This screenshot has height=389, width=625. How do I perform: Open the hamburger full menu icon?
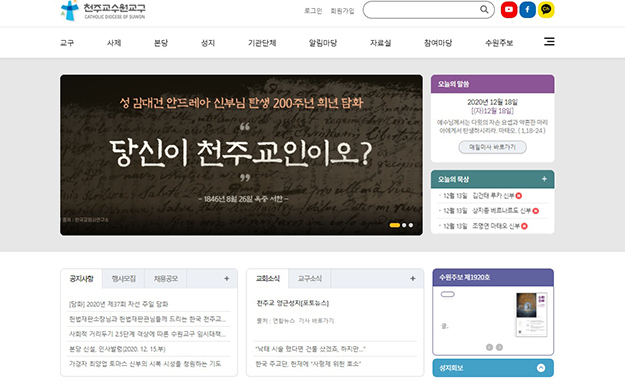(549, 41)
